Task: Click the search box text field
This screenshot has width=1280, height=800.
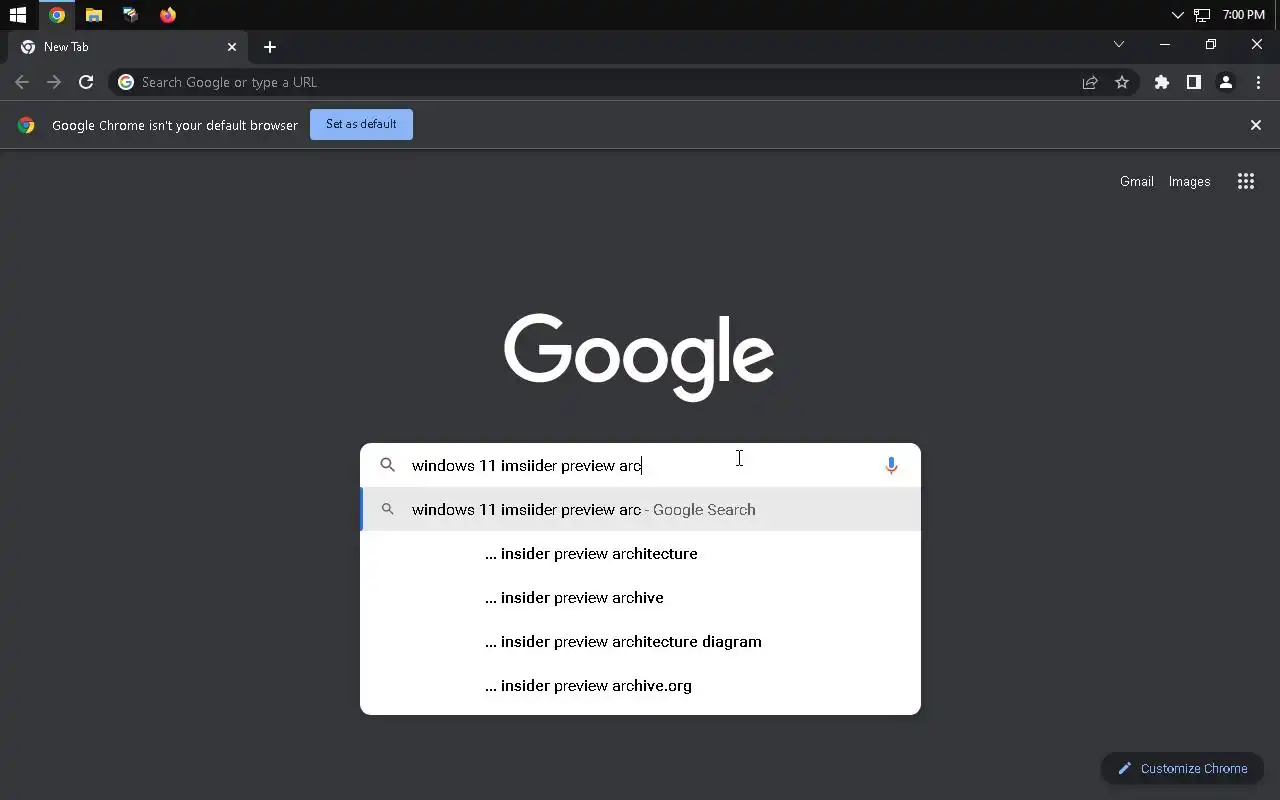Action: (x=640, y=465)
